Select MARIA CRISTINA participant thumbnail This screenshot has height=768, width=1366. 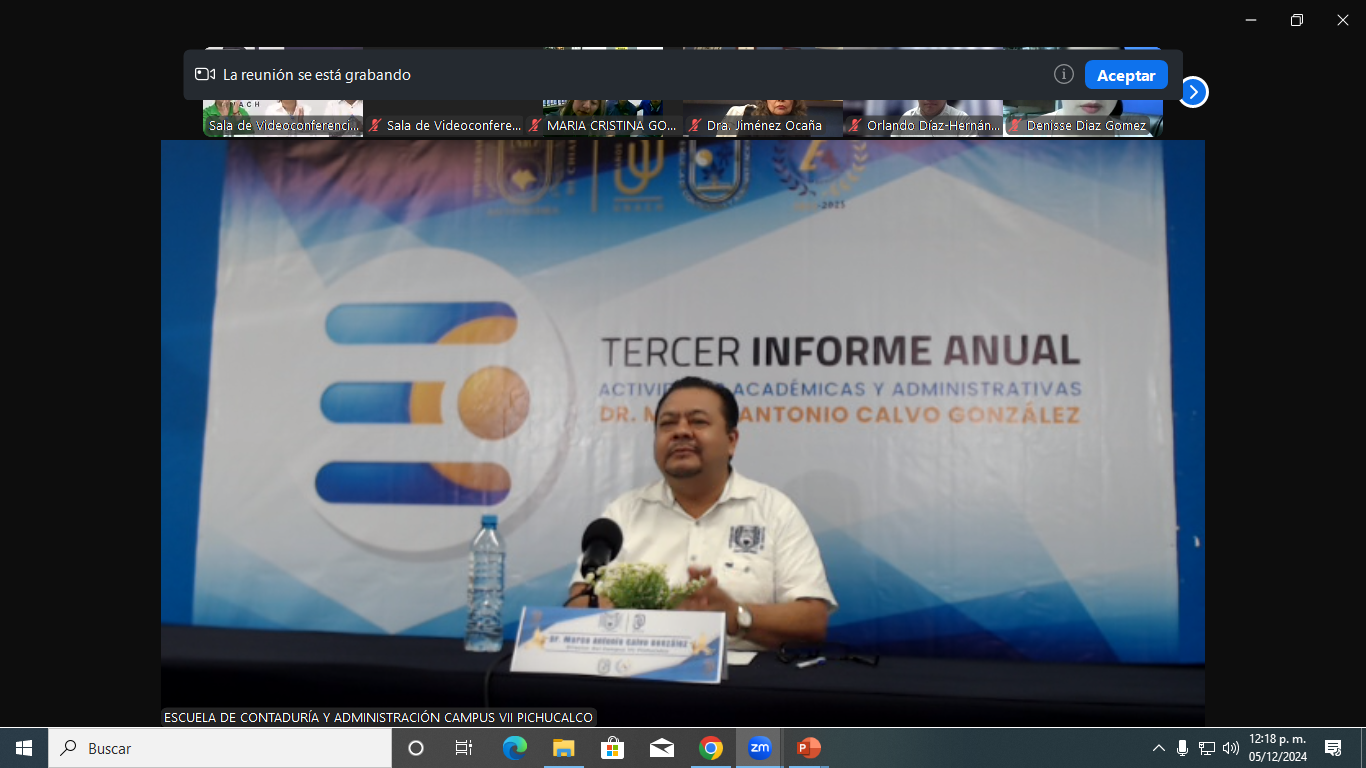click(x=603, y=115)
